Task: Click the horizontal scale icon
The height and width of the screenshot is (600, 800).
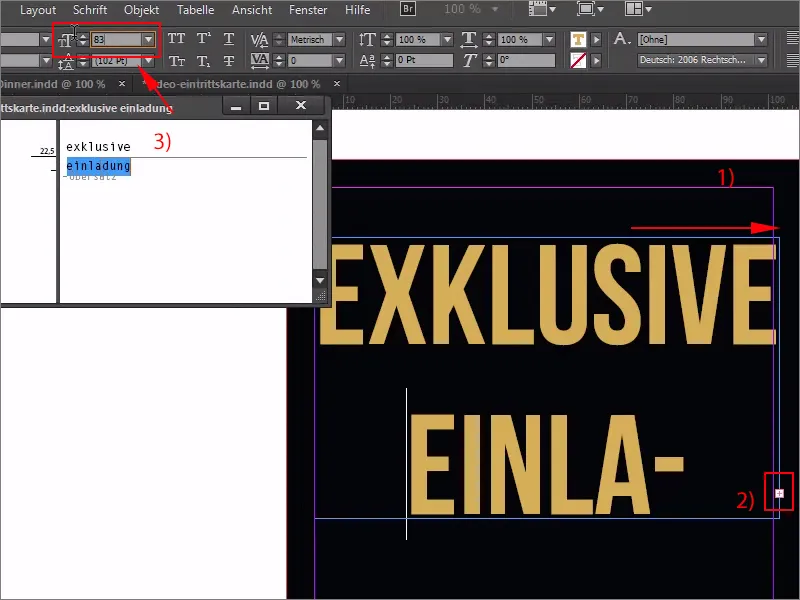Action: coord(469,39)
